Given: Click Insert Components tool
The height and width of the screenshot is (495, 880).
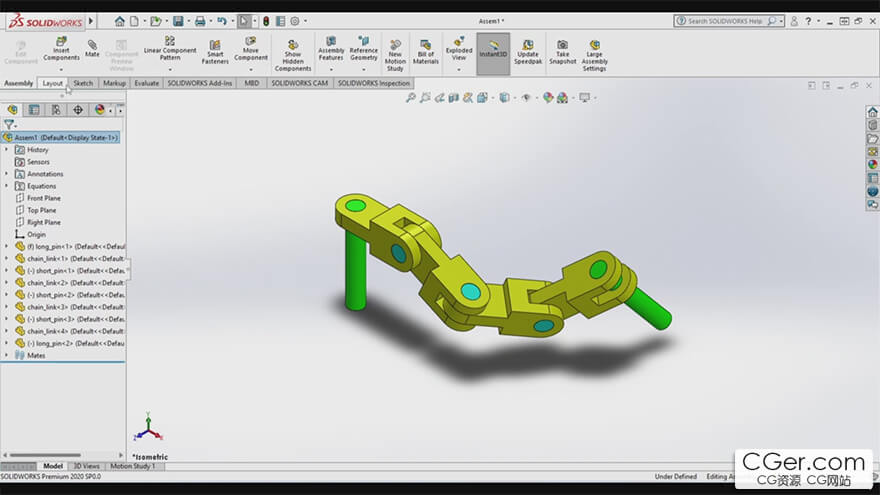Looking at the screenshot, I should tap(61, 49).
